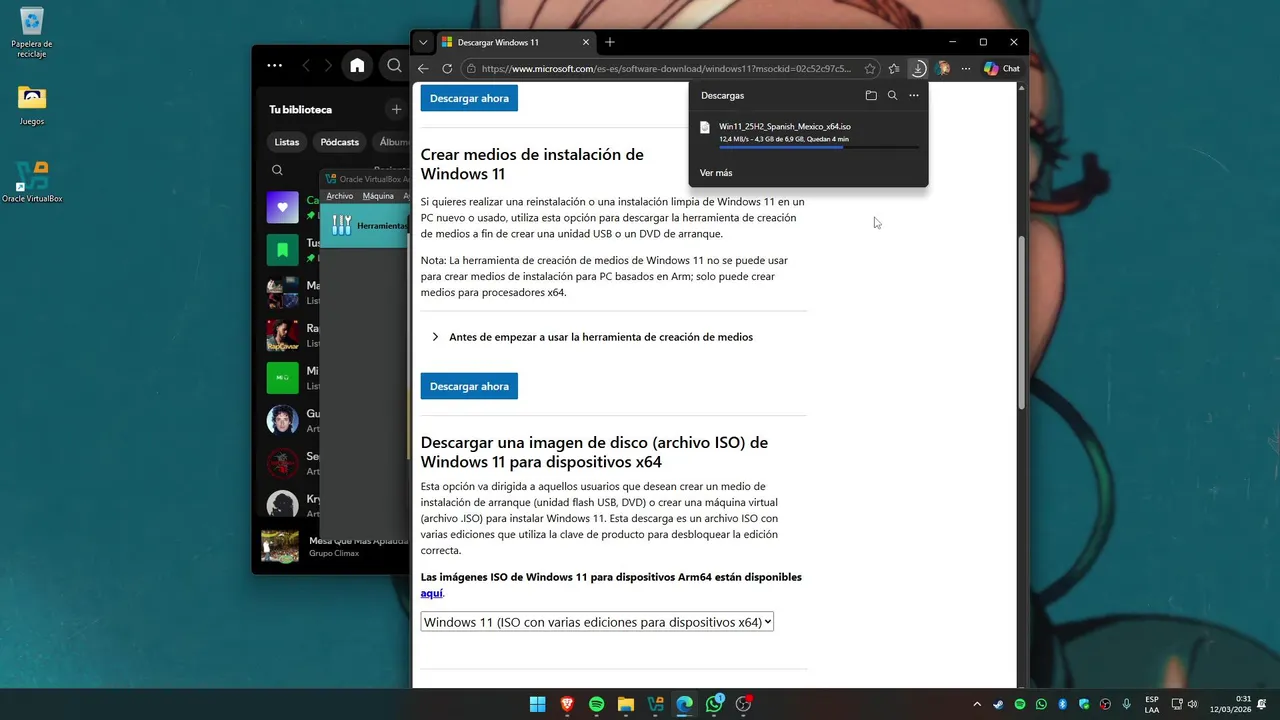Open Edge favorites list icon
This screenshot has height=720, width=1280.
click(894, 69)
